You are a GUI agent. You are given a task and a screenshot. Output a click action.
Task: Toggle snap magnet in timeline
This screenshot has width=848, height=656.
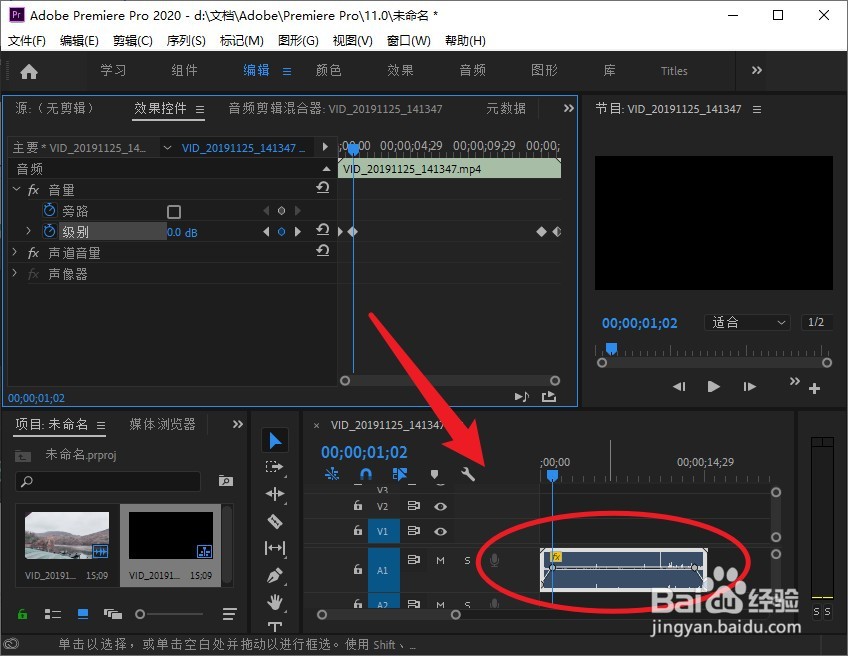pos(366,474)
